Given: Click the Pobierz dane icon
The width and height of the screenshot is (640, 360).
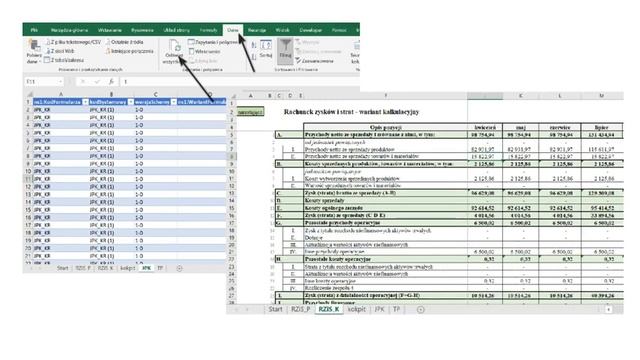Looking at the screenshot, I should pos(34,46).
